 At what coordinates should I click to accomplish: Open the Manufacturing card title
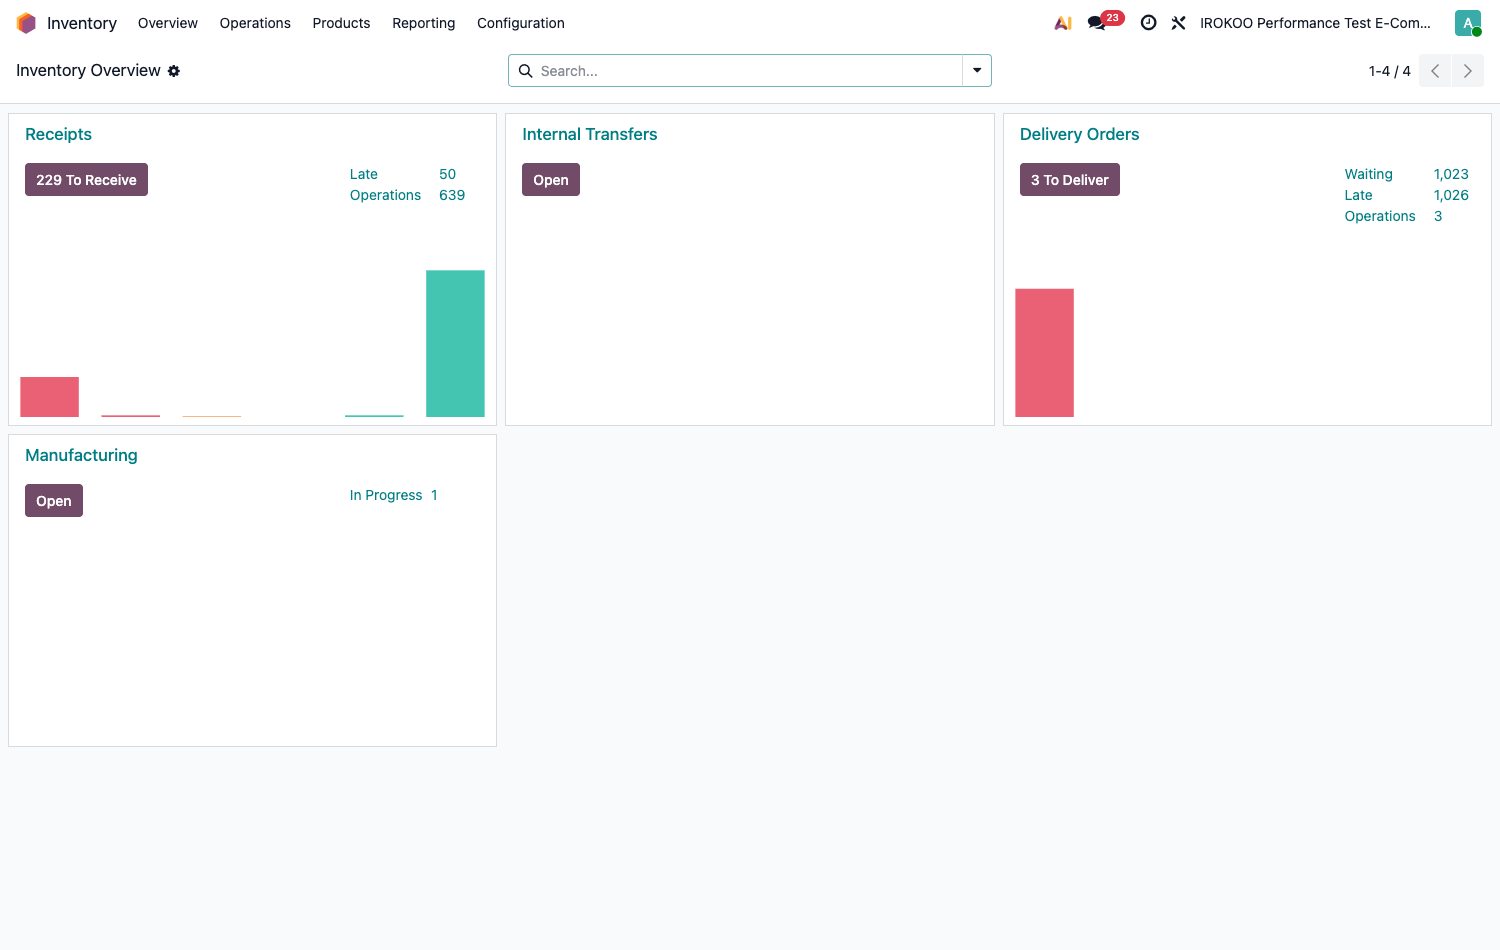click(81, 455)
